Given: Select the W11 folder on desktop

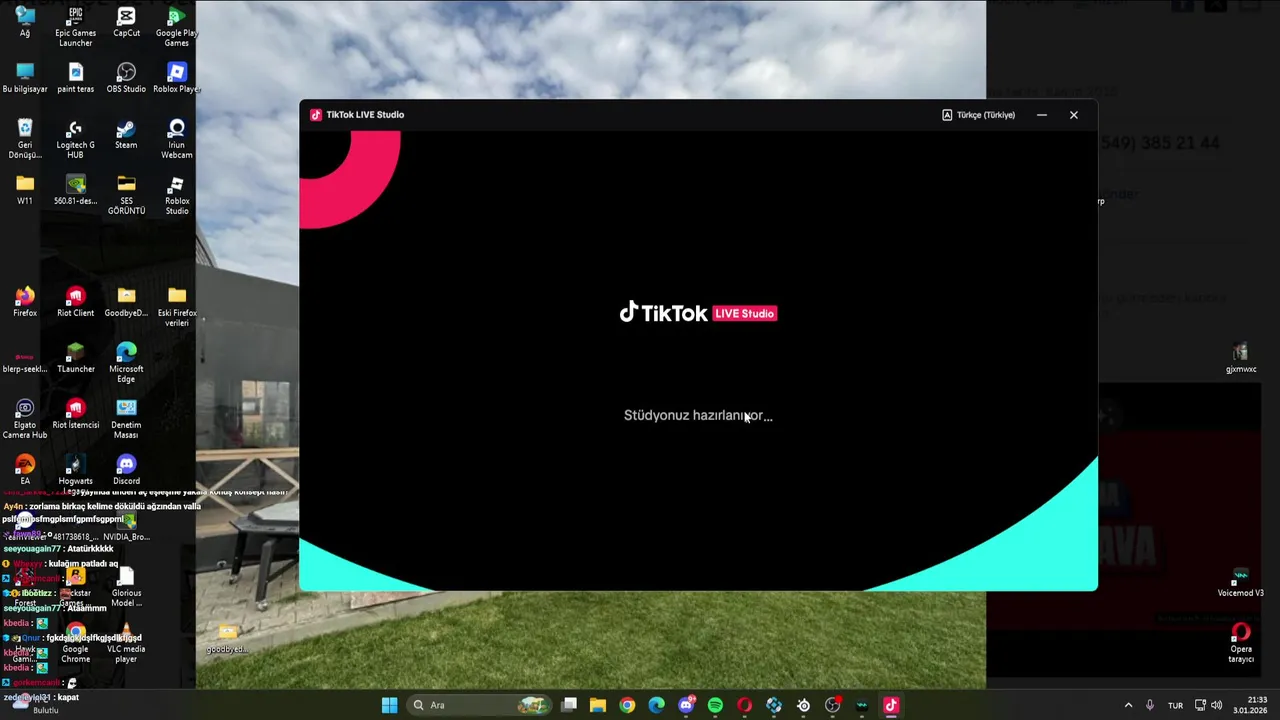Looking at the screenshot, I should point(25,190).
